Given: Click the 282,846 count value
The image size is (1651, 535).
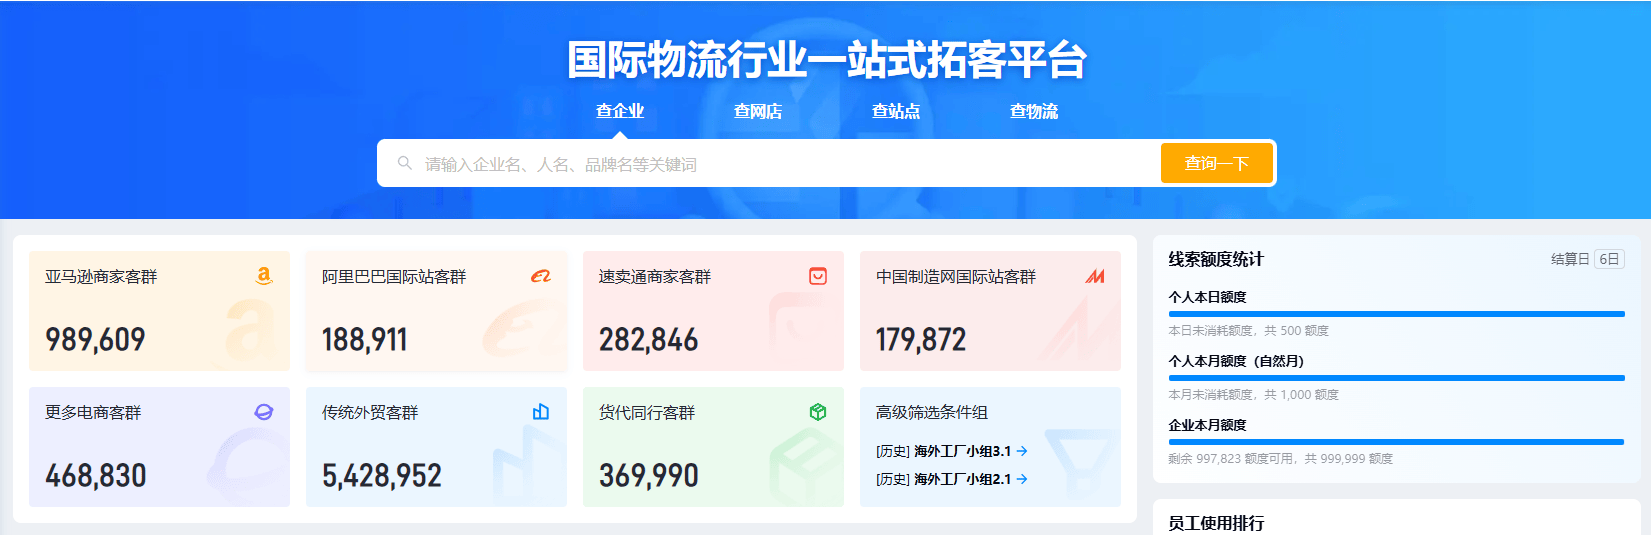Looking at the screenshot, I should (x=649, y=340).
